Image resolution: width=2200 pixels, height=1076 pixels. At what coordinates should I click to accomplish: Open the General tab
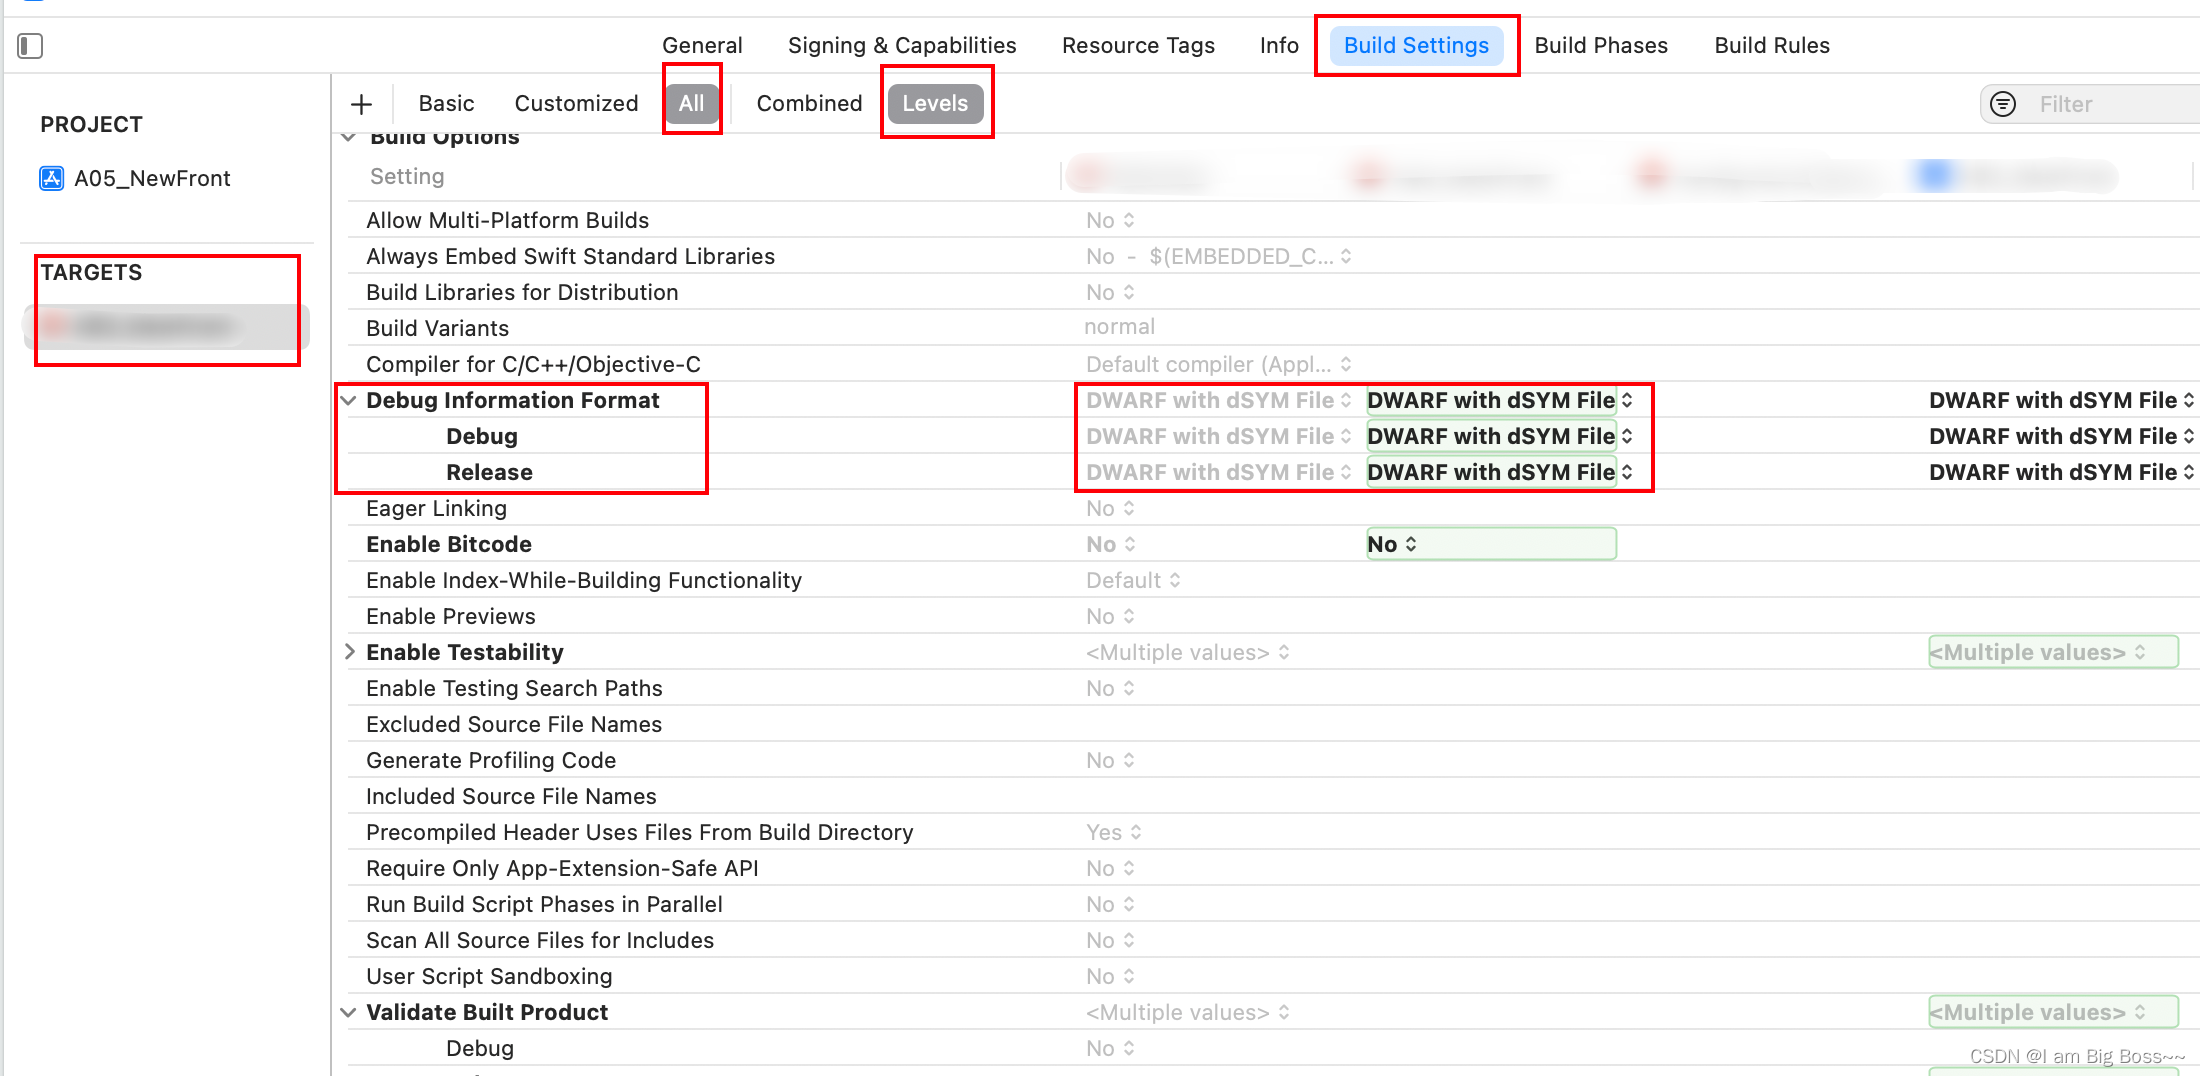click(x=702, y=46)
